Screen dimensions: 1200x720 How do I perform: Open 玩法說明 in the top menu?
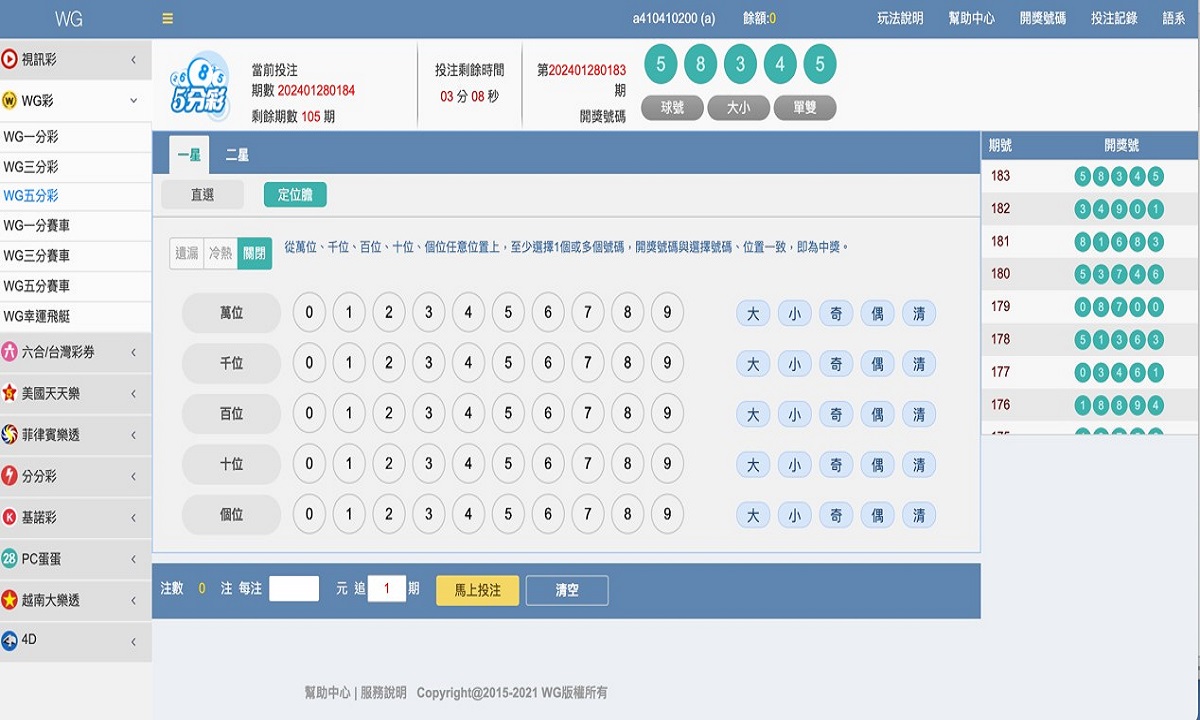(900, 18)
